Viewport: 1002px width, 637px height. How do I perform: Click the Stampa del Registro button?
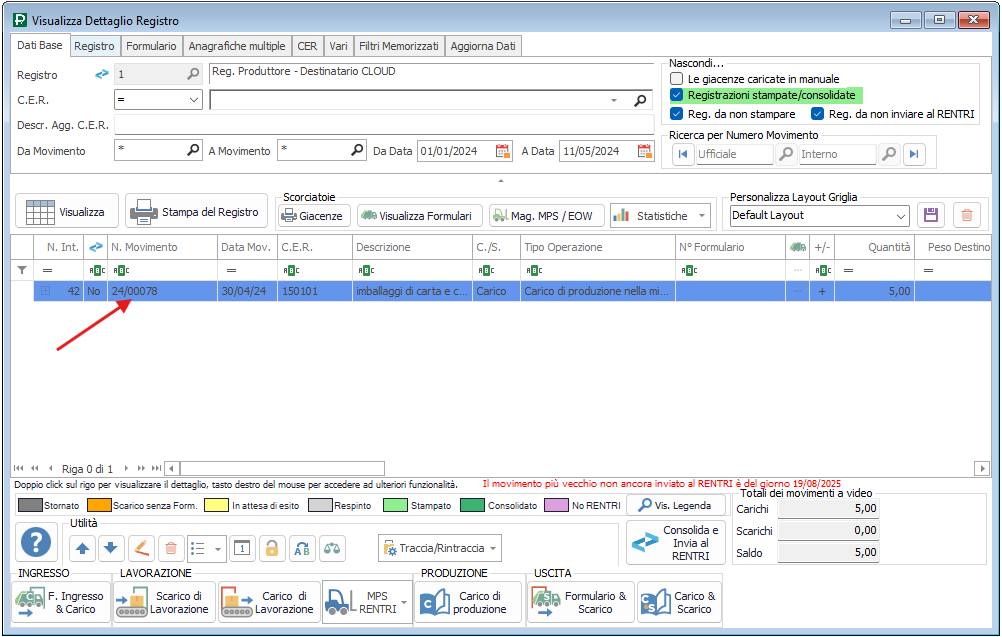pyautogui.click(x=197, y=212)
